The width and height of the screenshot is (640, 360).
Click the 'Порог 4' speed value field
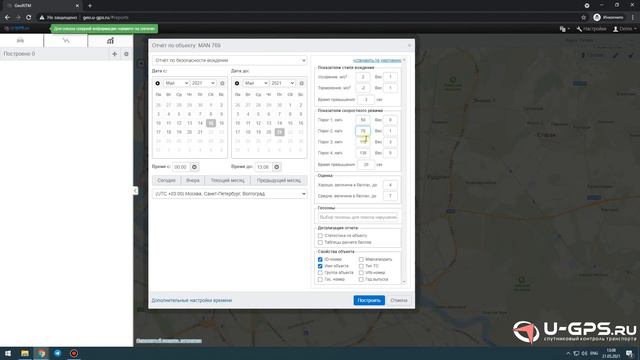click(363, 153)
